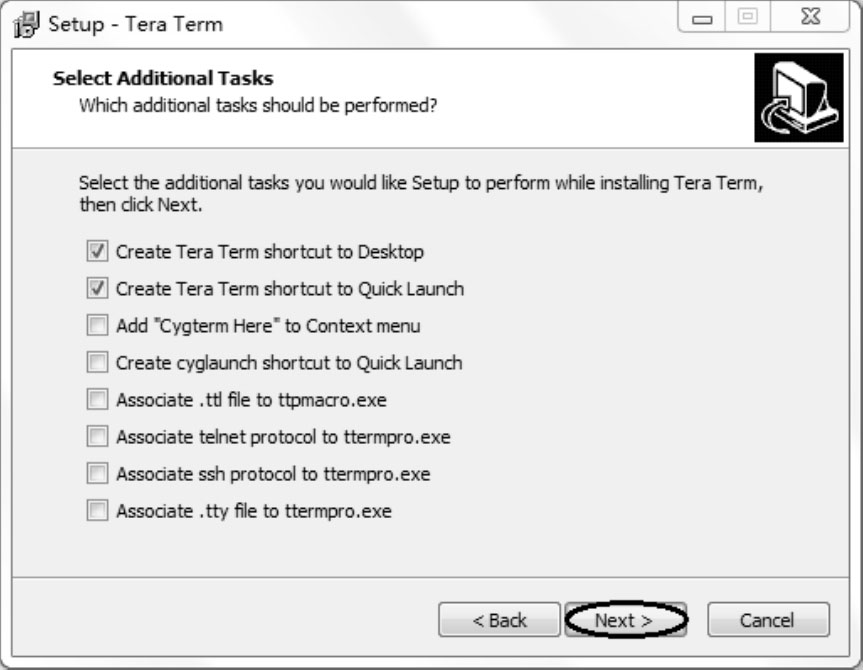Uncheck Create Tera Term shortcut to Desktop
The height and width of the screenshot is (670, 863).
97,252
